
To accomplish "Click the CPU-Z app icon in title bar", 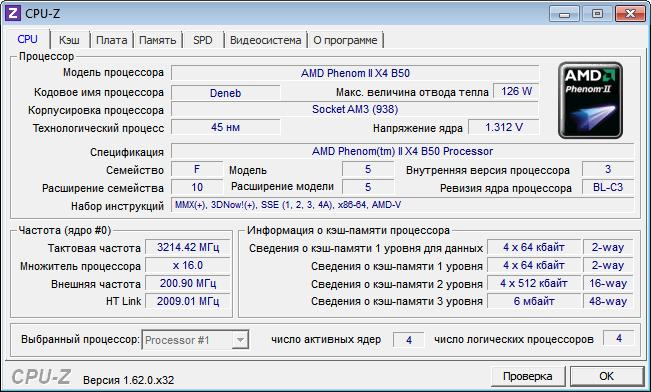I will click(x=12, y=13).
